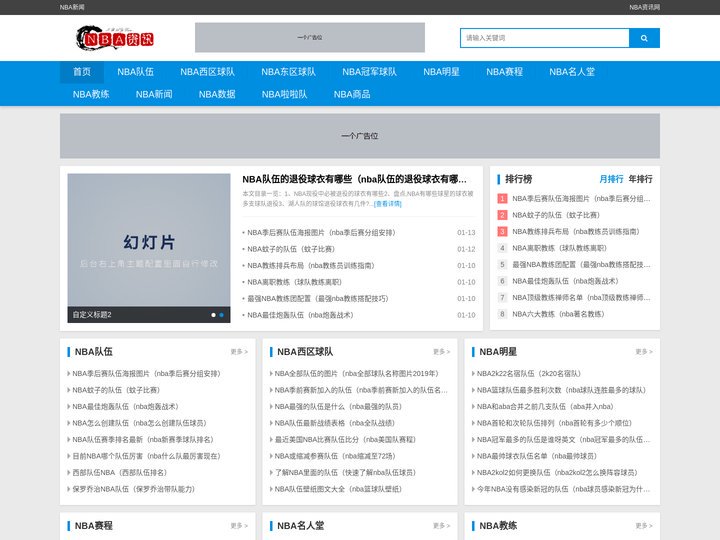Open NBA最强的队伍是什么 article
Viewport: 720px width, 540px height.
(338, 407)
